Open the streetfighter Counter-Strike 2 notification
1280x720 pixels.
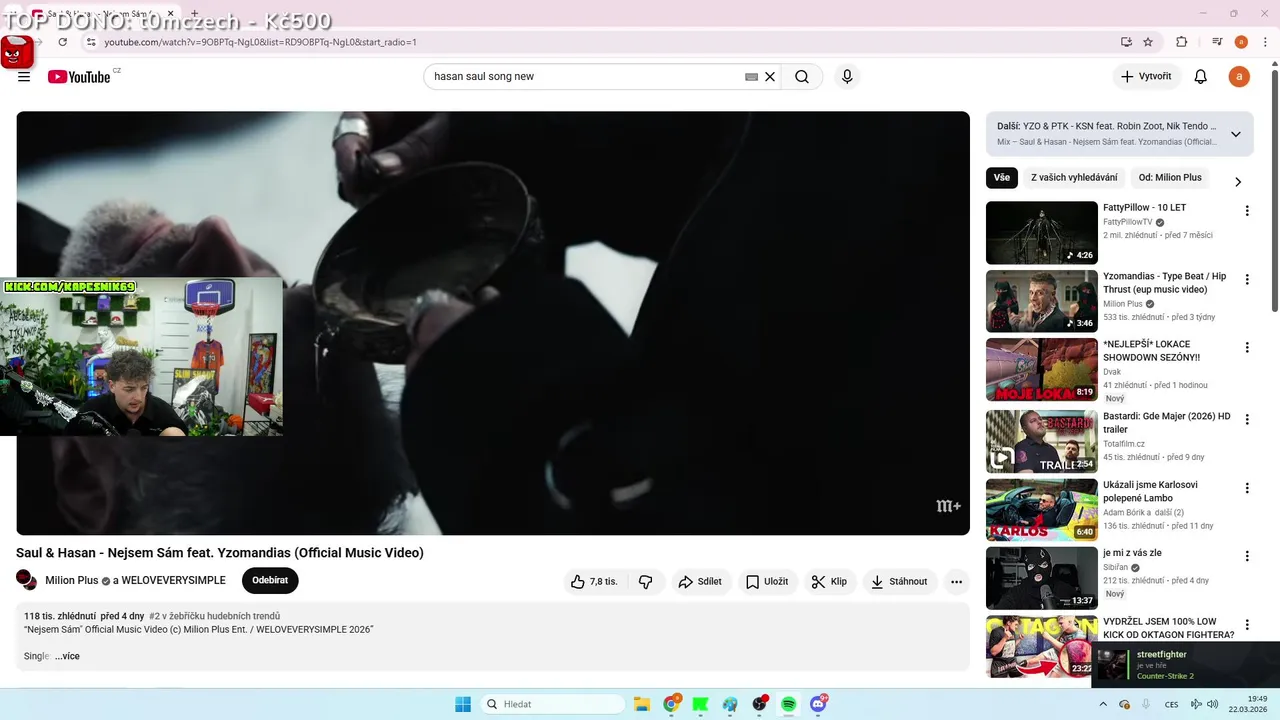coord(1186,665)
